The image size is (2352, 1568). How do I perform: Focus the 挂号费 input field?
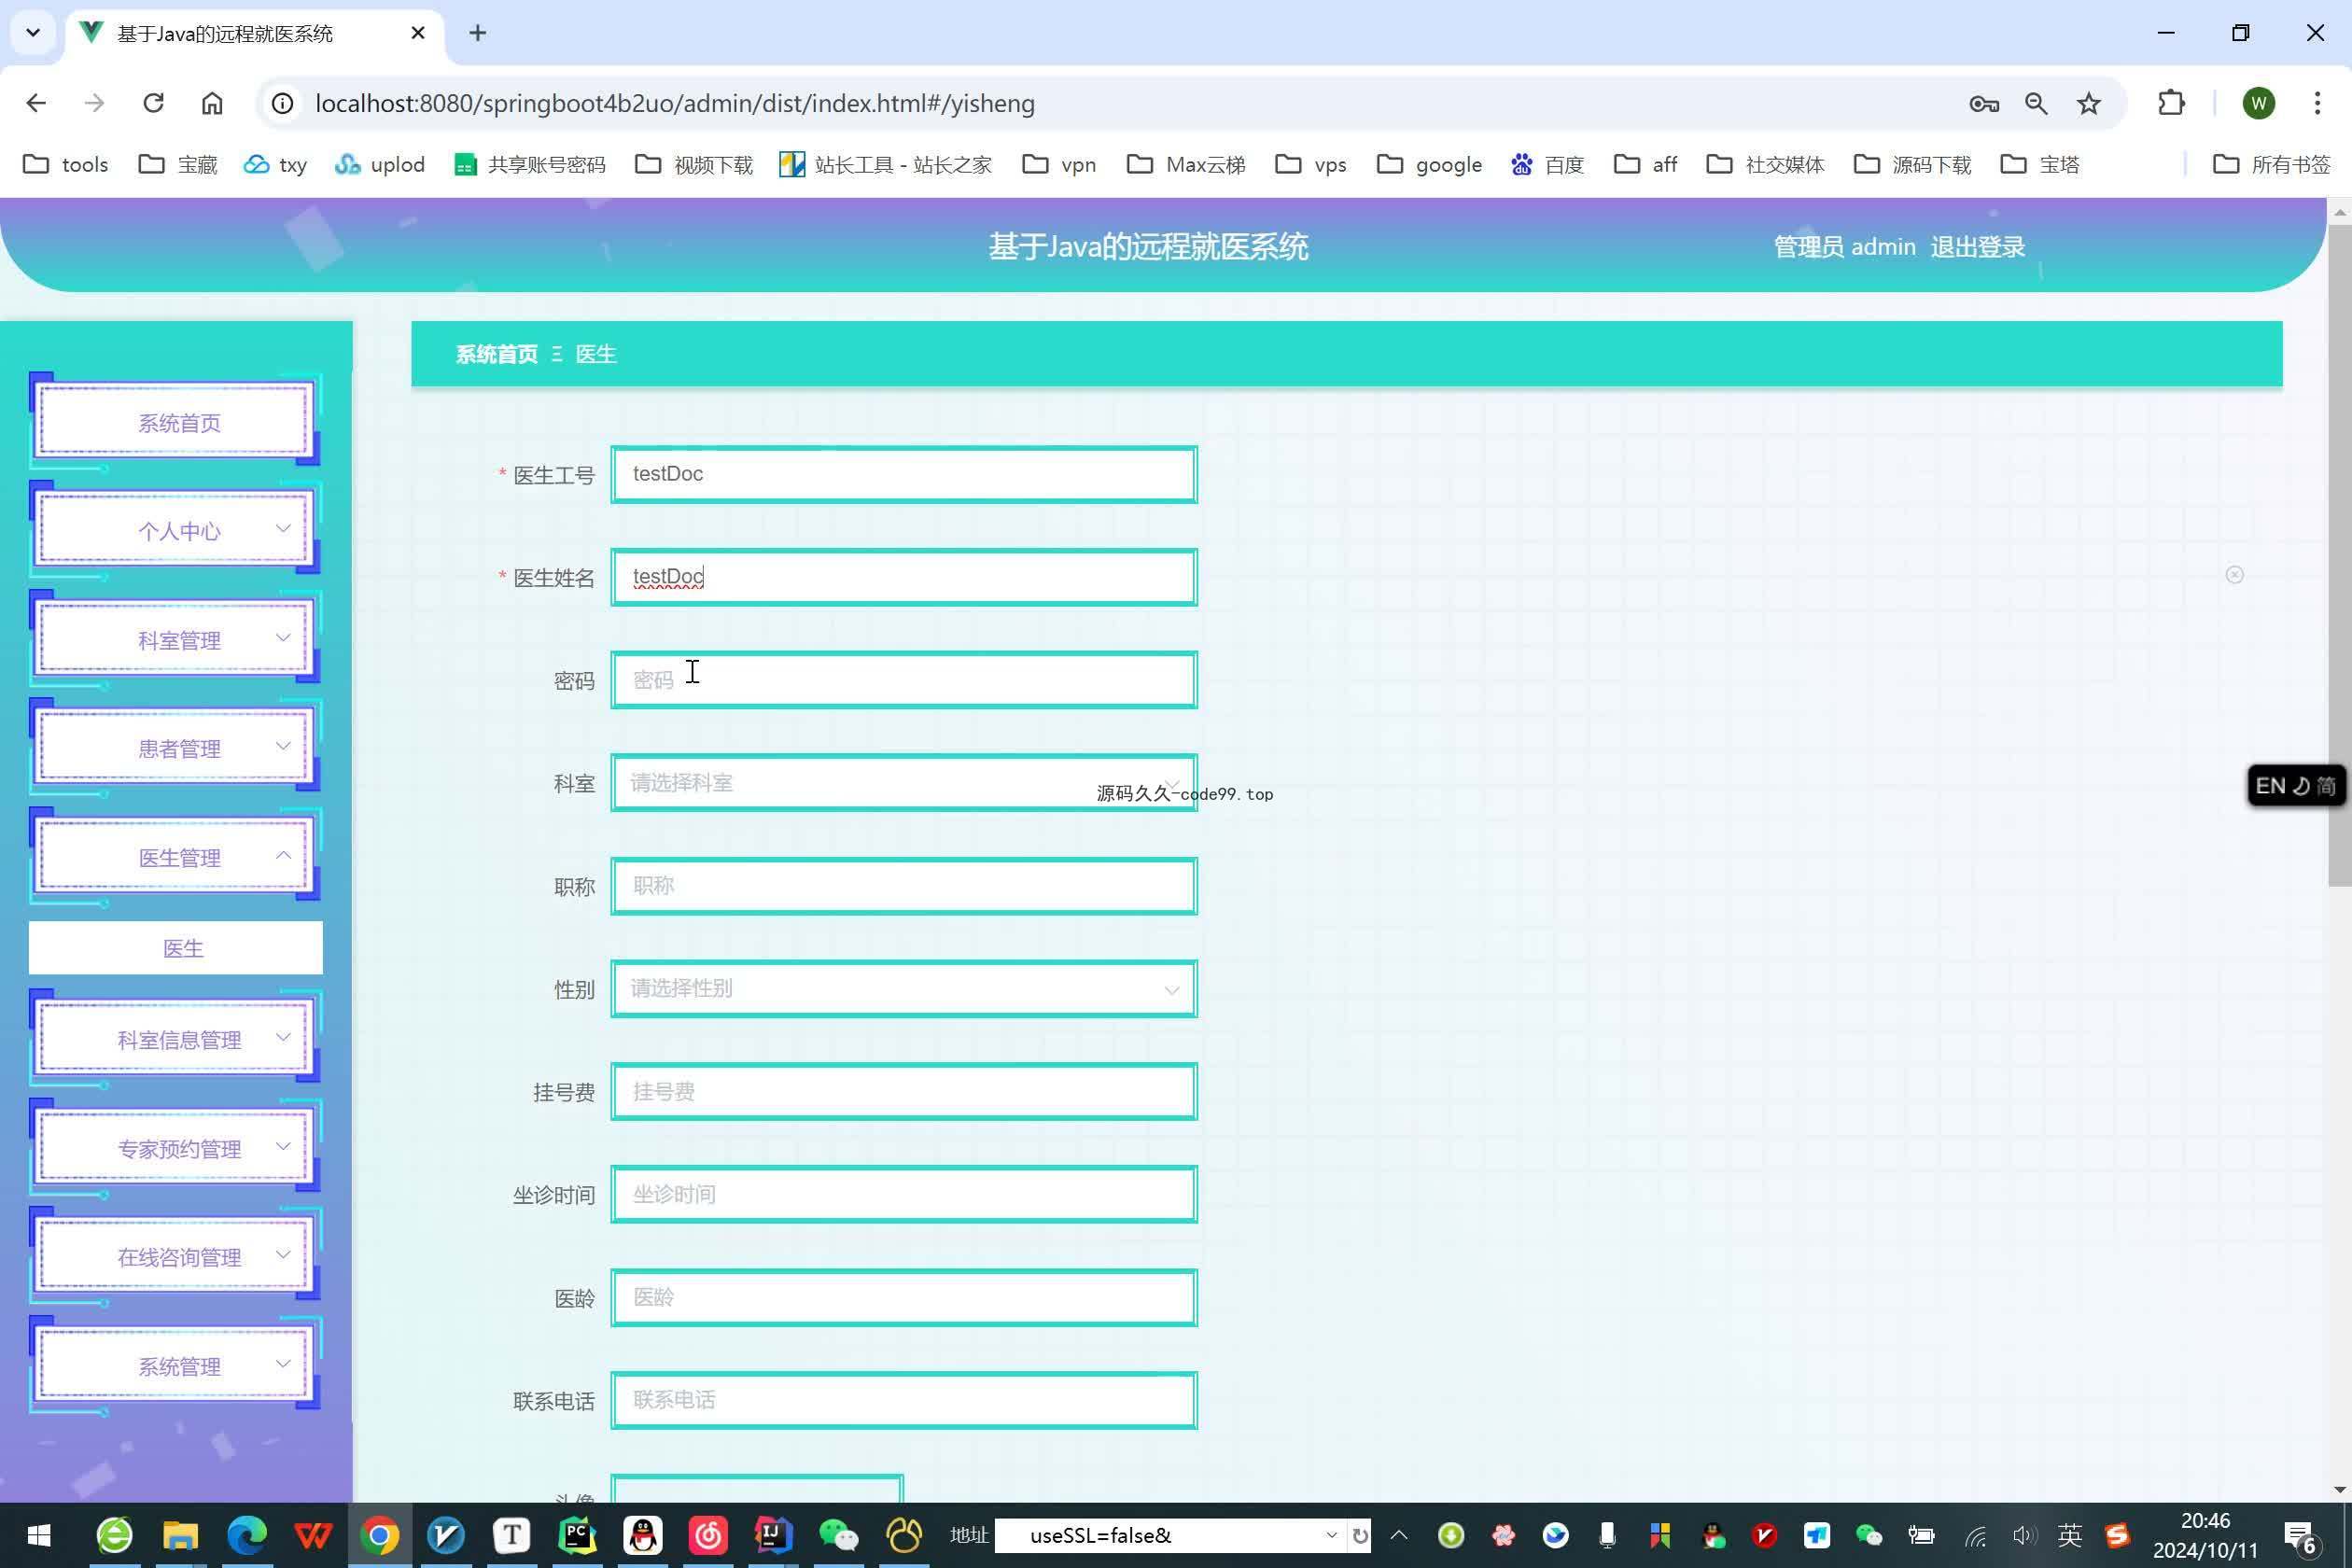(904, 1092)
